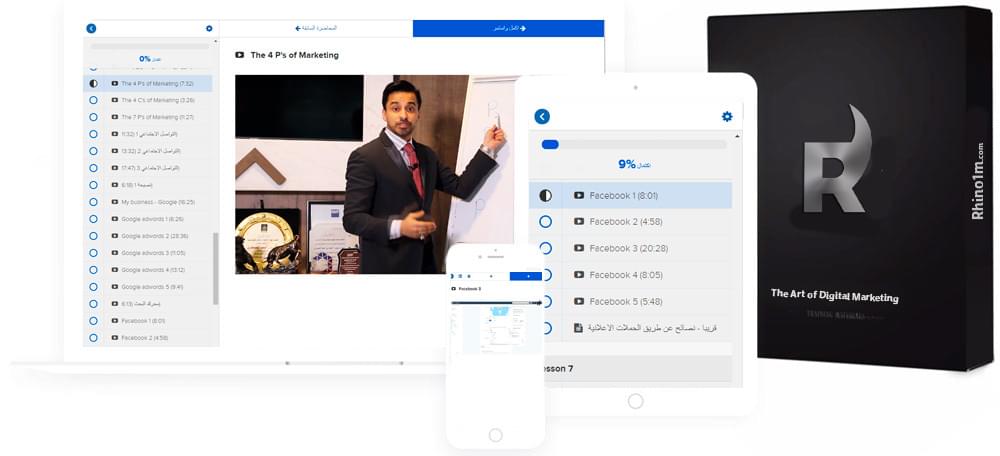Click the 0% progress label on laptop

(x=150, y=59)
